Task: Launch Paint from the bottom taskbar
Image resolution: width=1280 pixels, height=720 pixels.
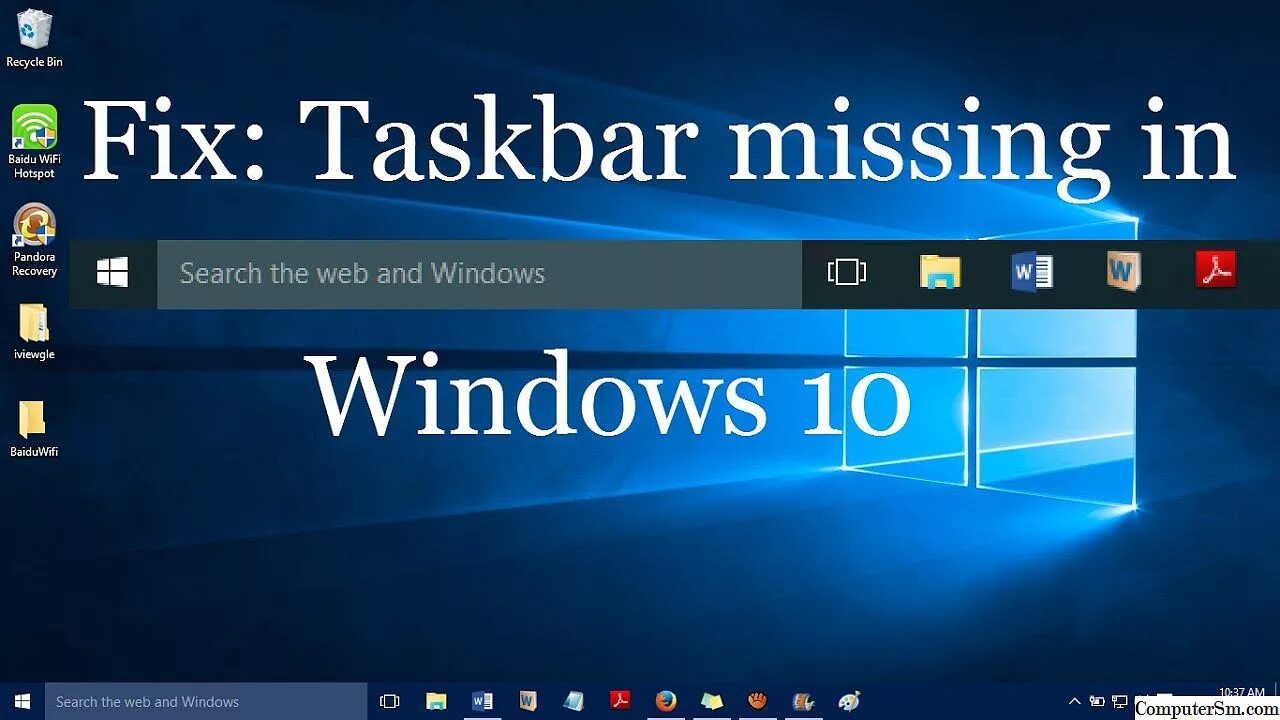Action: [x=850, y=702]
